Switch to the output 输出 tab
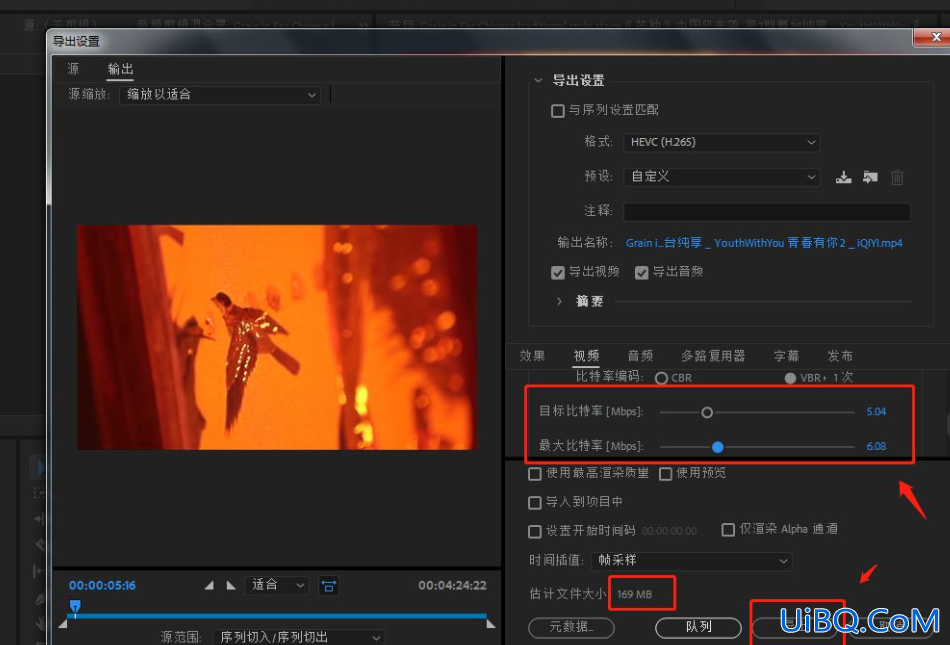The width and height of the screenshot is (950, 645). (120, 68)
